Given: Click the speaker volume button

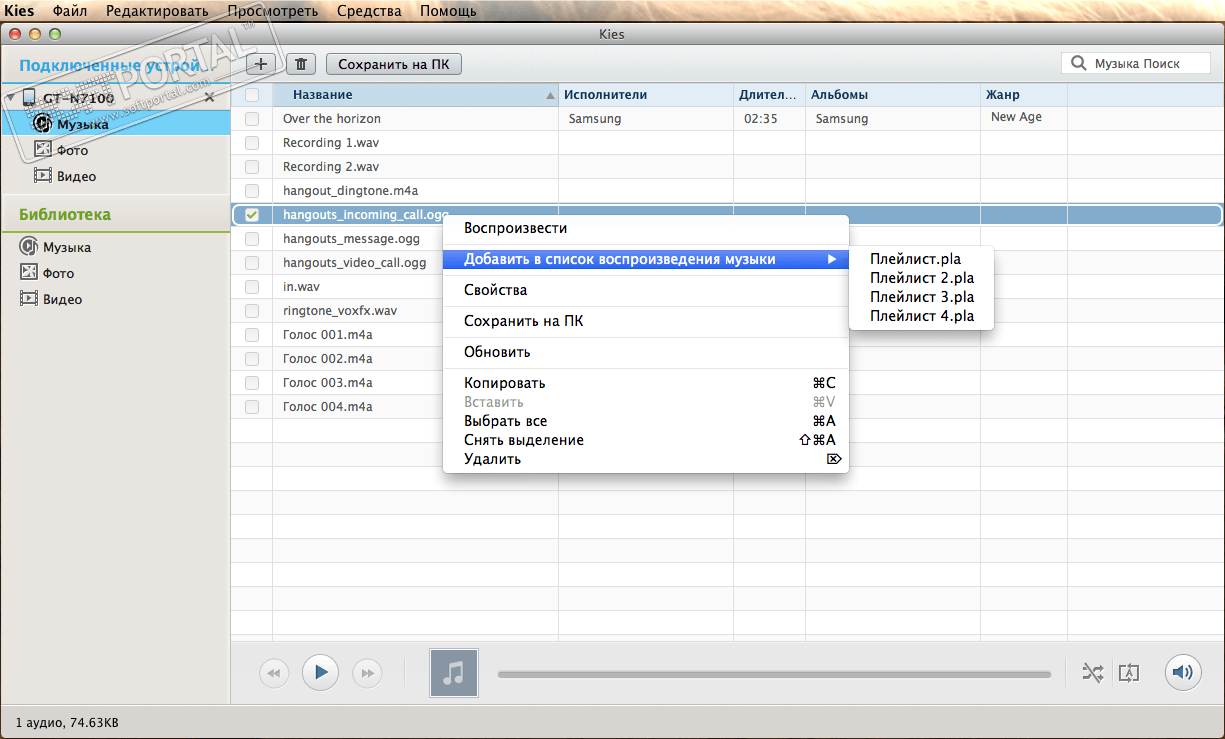Looking at the screenshot, I should coord(1183,672).
